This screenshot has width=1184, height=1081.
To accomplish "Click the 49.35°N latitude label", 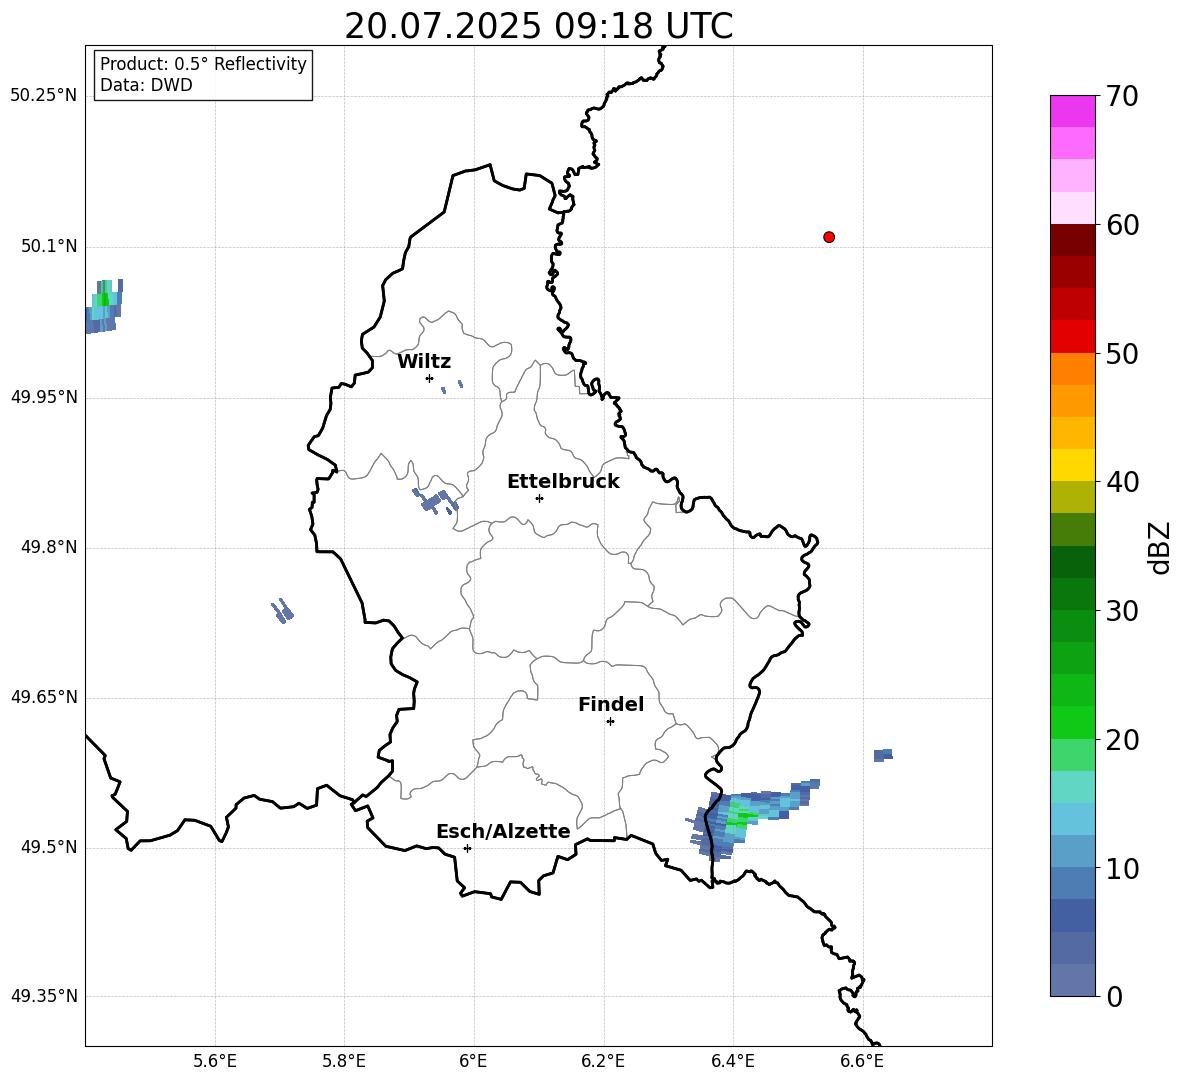I will tap(44, 996).
